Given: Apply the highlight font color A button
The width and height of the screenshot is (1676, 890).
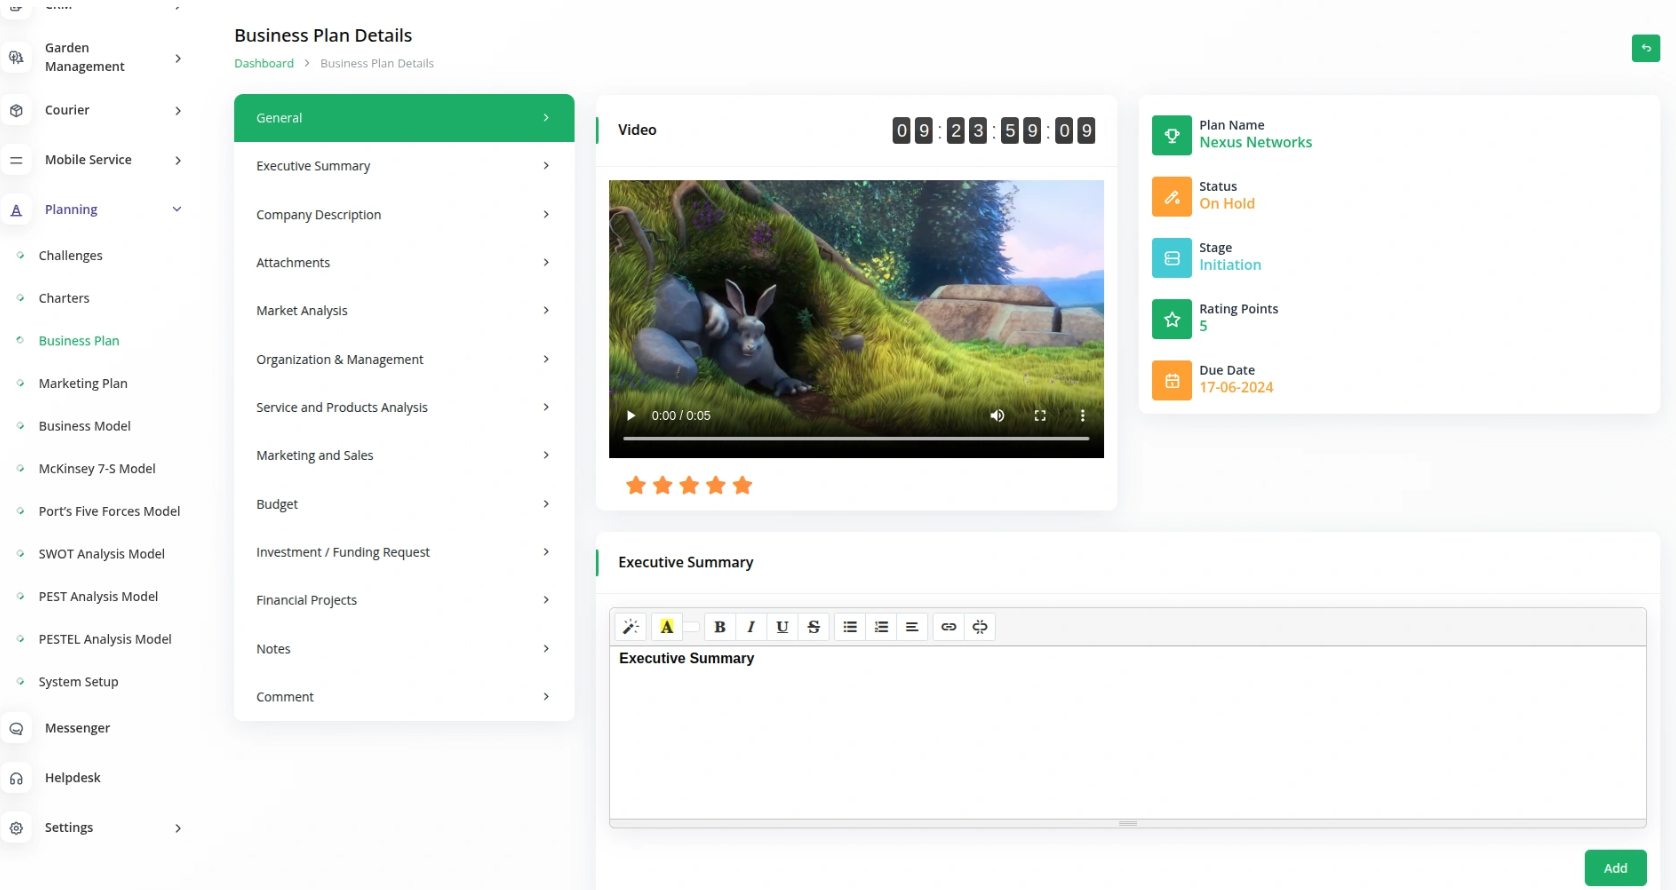Looking at the screenshot, I should [666, 627].
